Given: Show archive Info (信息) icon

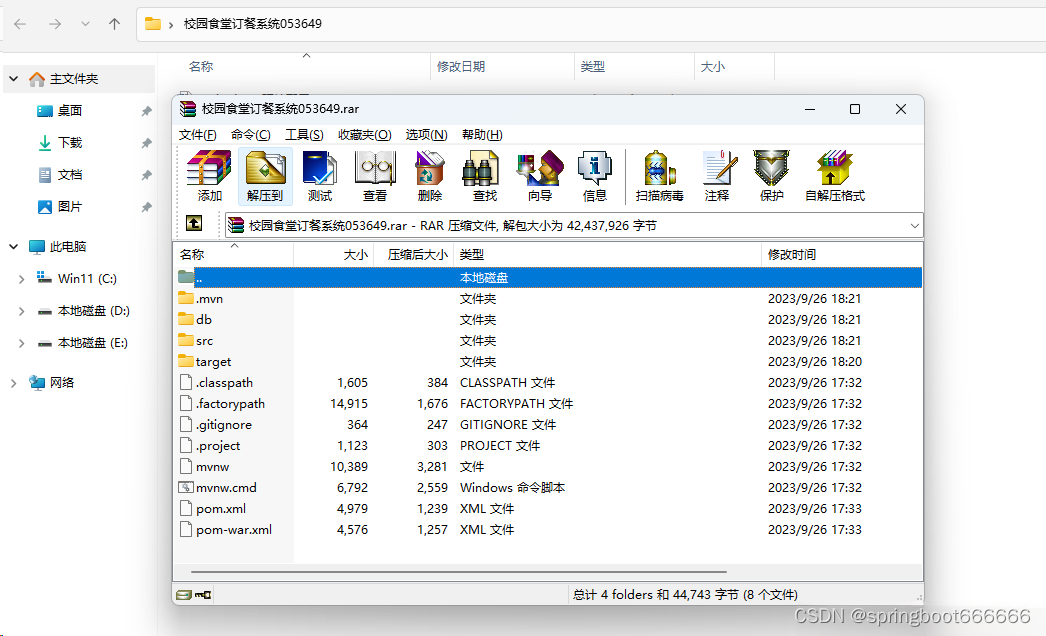Looking at the screenshot, I should (594, 176).
